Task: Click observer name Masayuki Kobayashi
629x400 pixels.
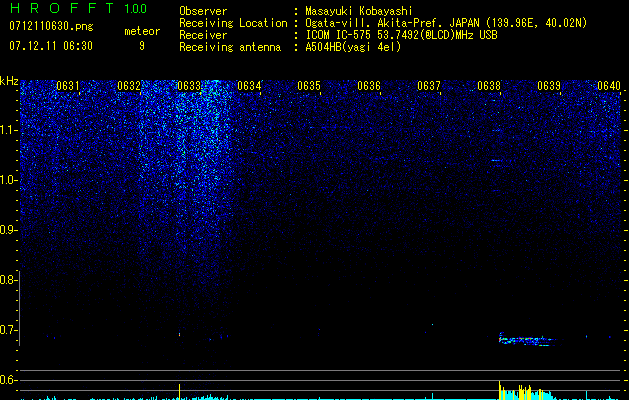Action: point(359,11)
